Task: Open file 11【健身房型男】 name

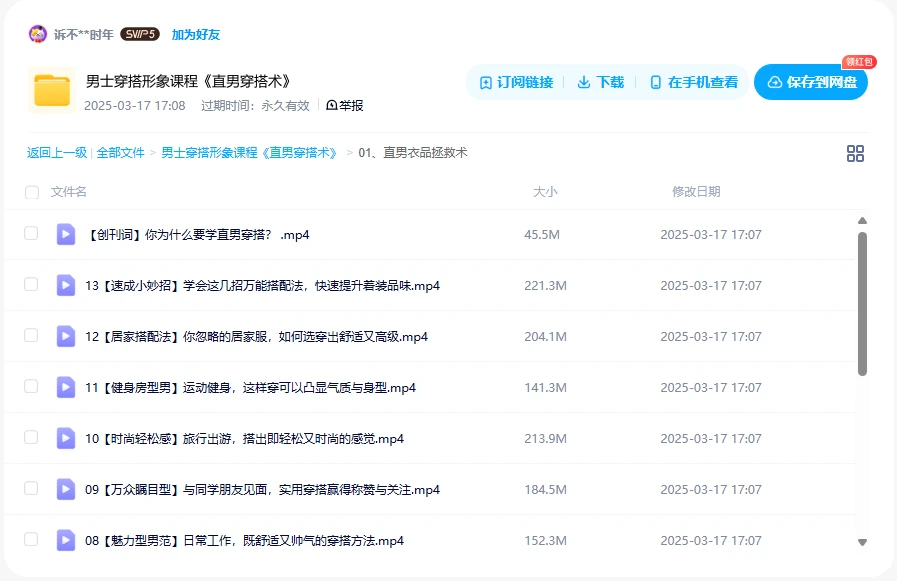Action: pyautogui.click(x=251, y=387)
